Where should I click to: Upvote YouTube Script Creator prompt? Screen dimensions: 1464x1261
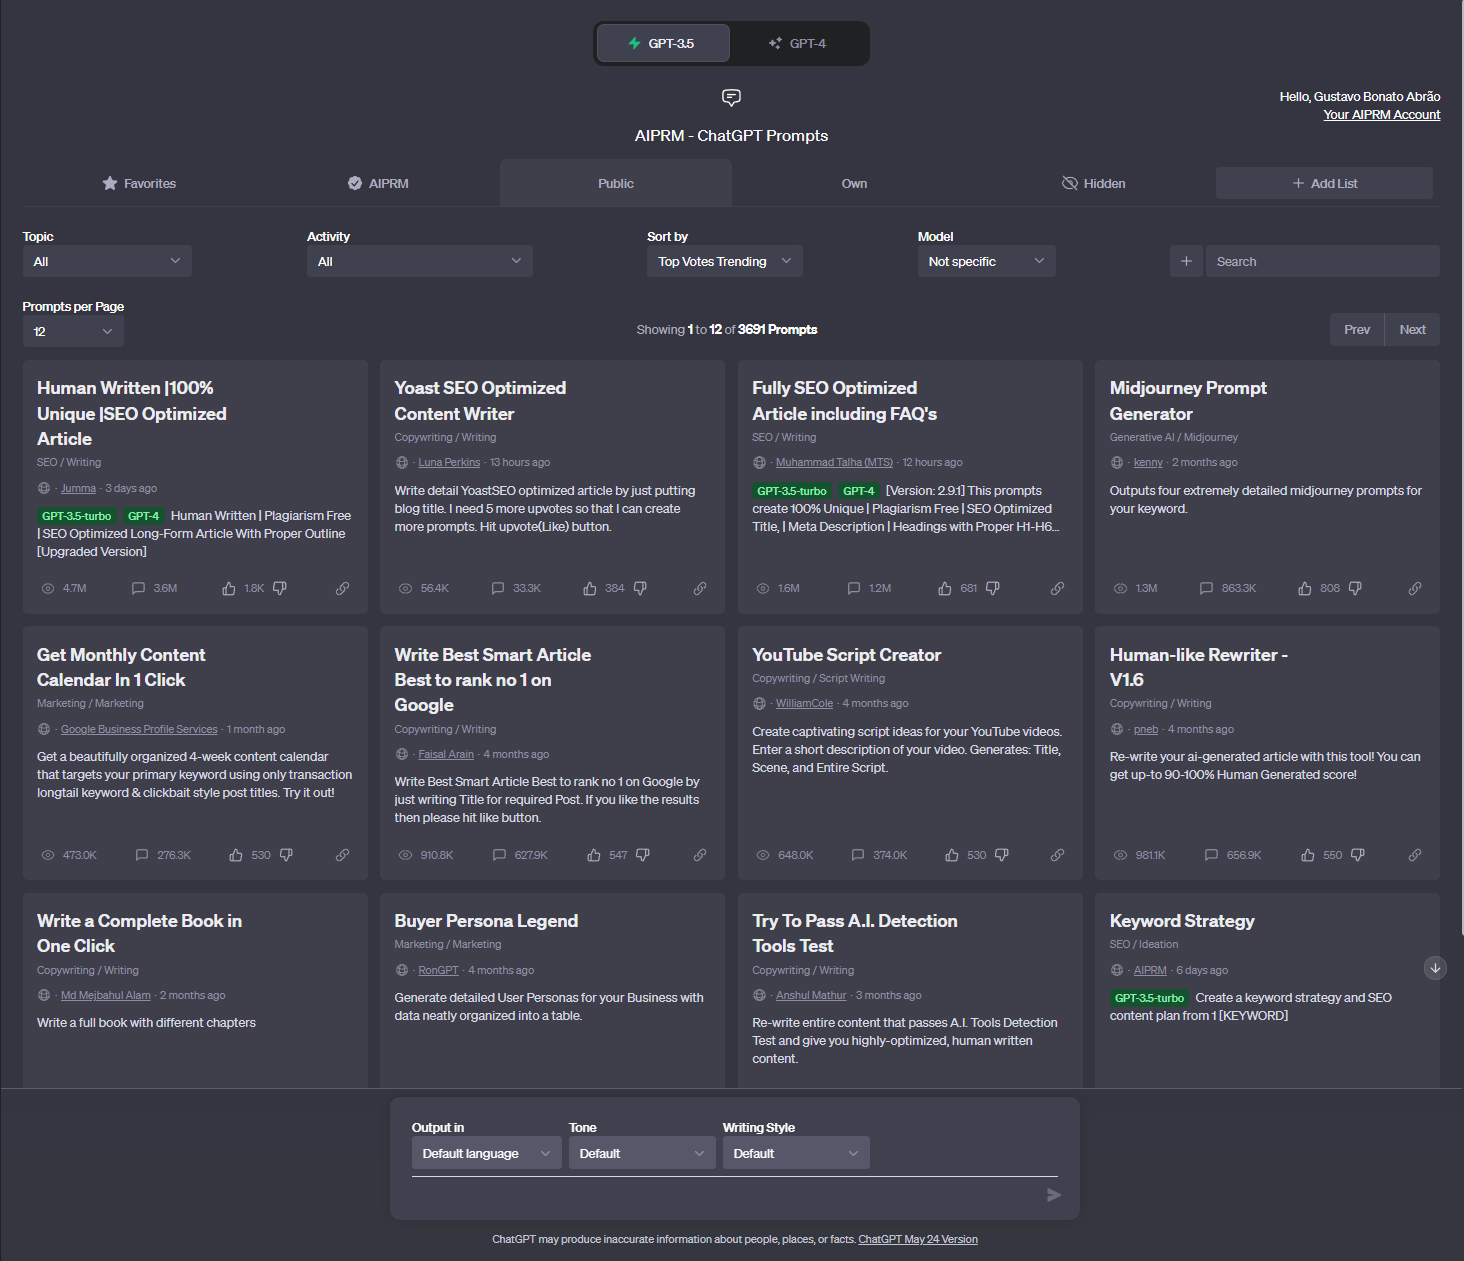click(952, 855)
